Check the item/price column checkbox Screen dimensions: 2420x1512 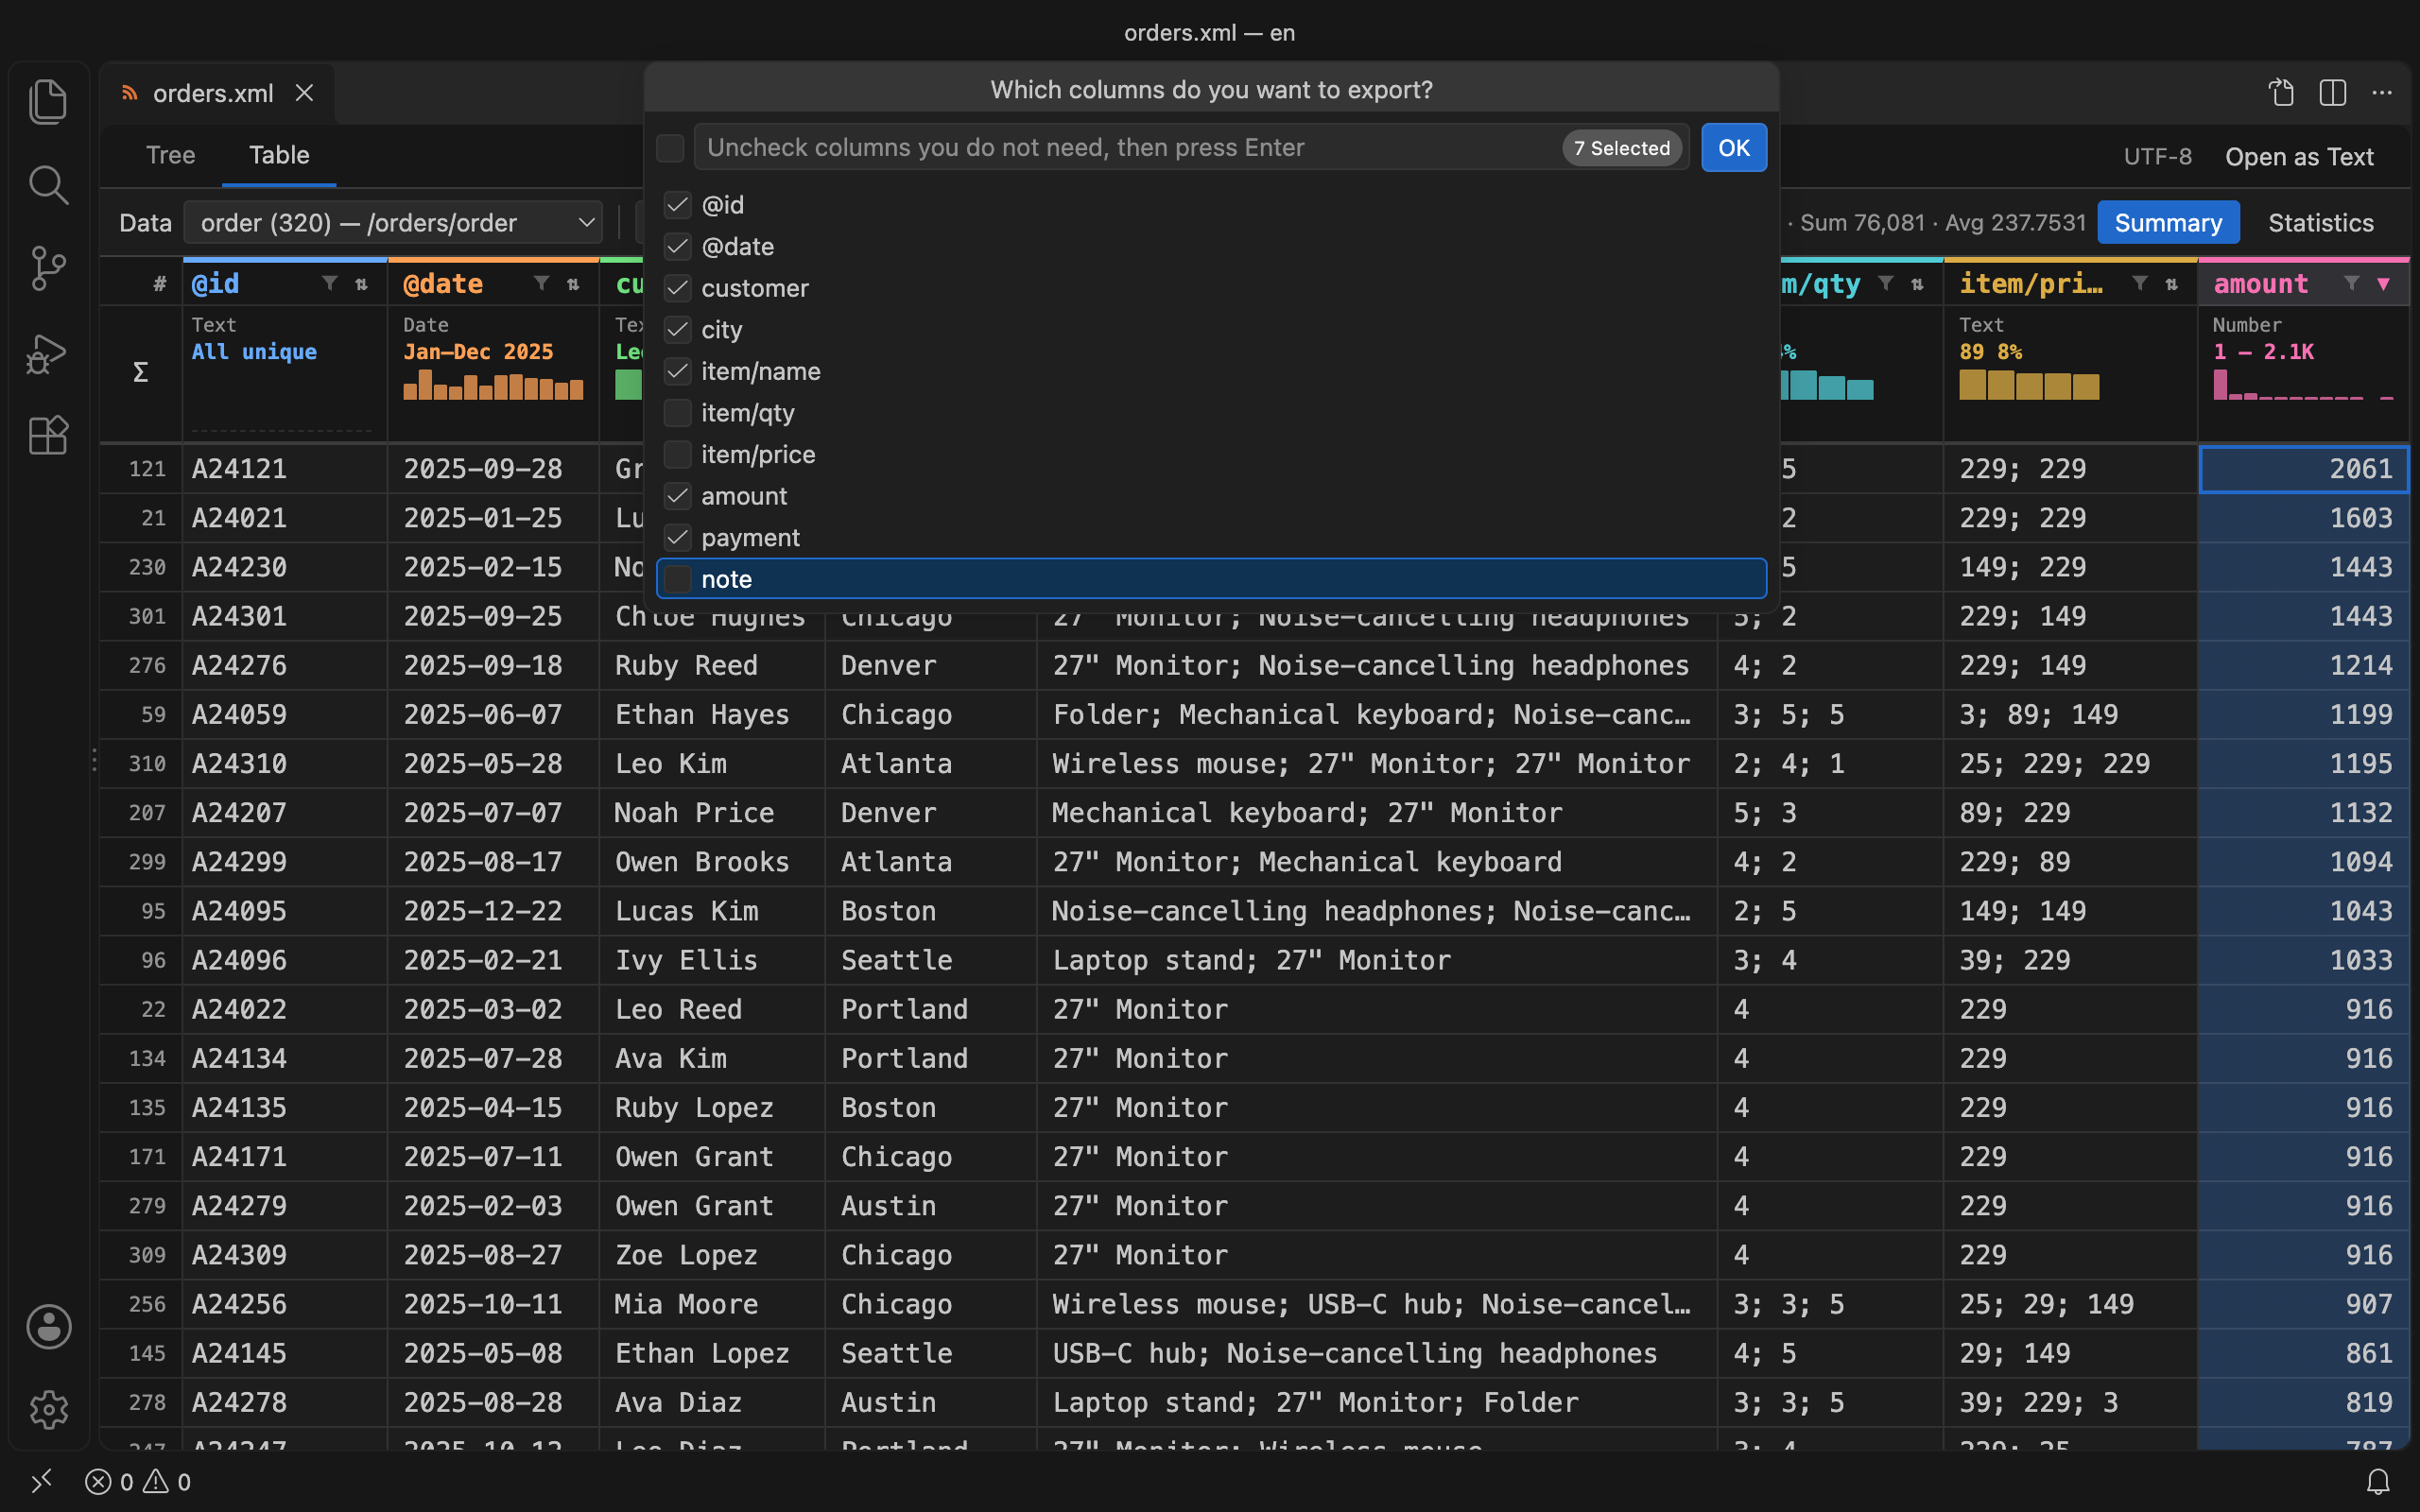pyautogui.click(x=678, y=455)
